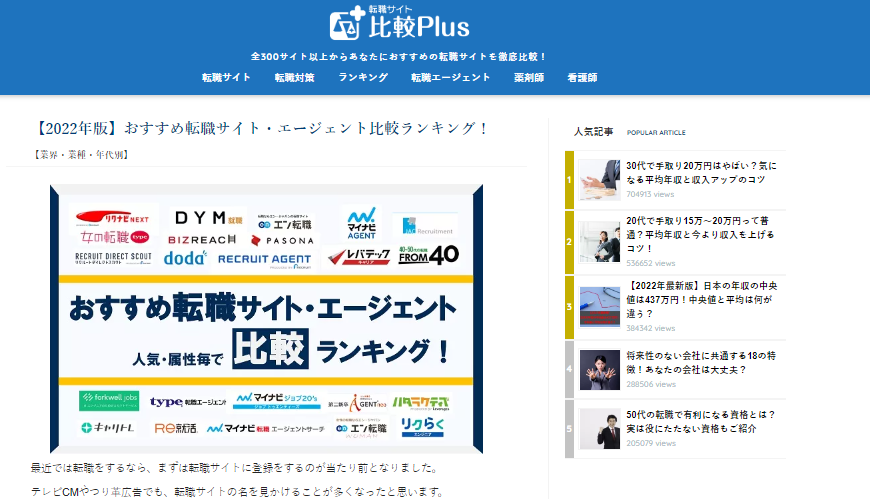Click the エン転職 WOMAN logo
This screenshot has height=499, width=870.
coord(361,430)
